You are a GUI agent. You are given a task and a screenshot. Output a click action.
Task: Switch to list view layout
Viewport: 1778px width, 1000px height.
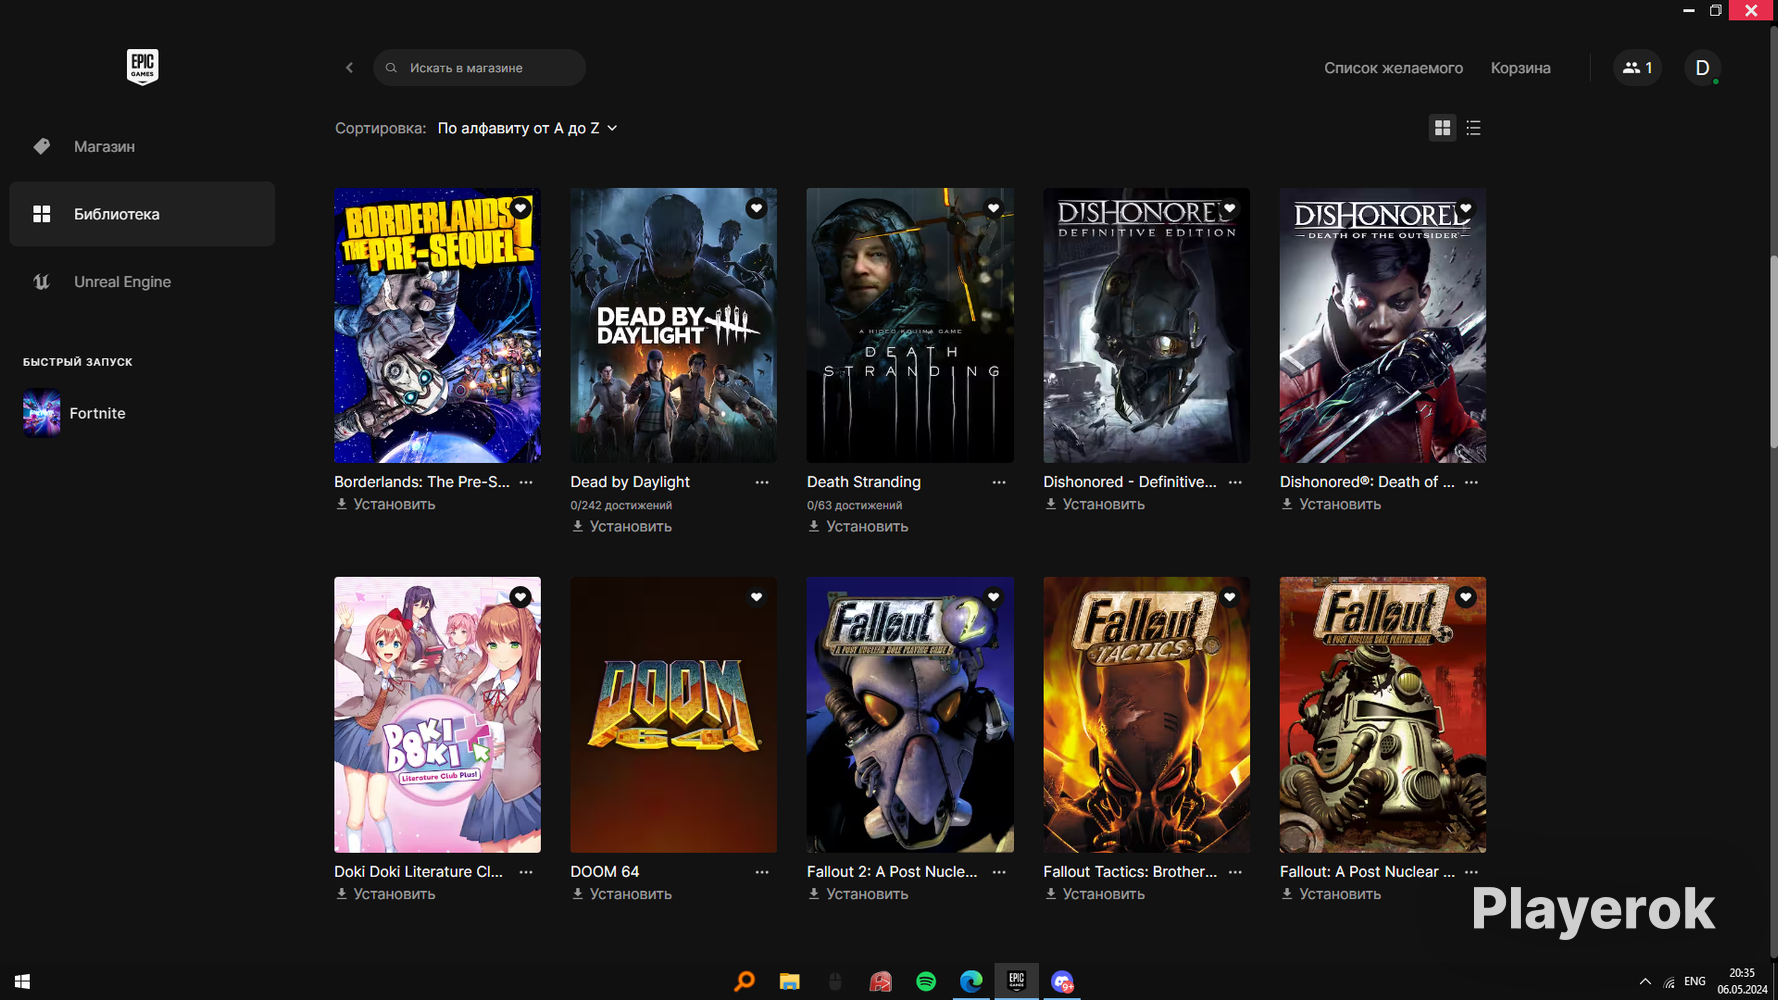(x=1473, y=128)
